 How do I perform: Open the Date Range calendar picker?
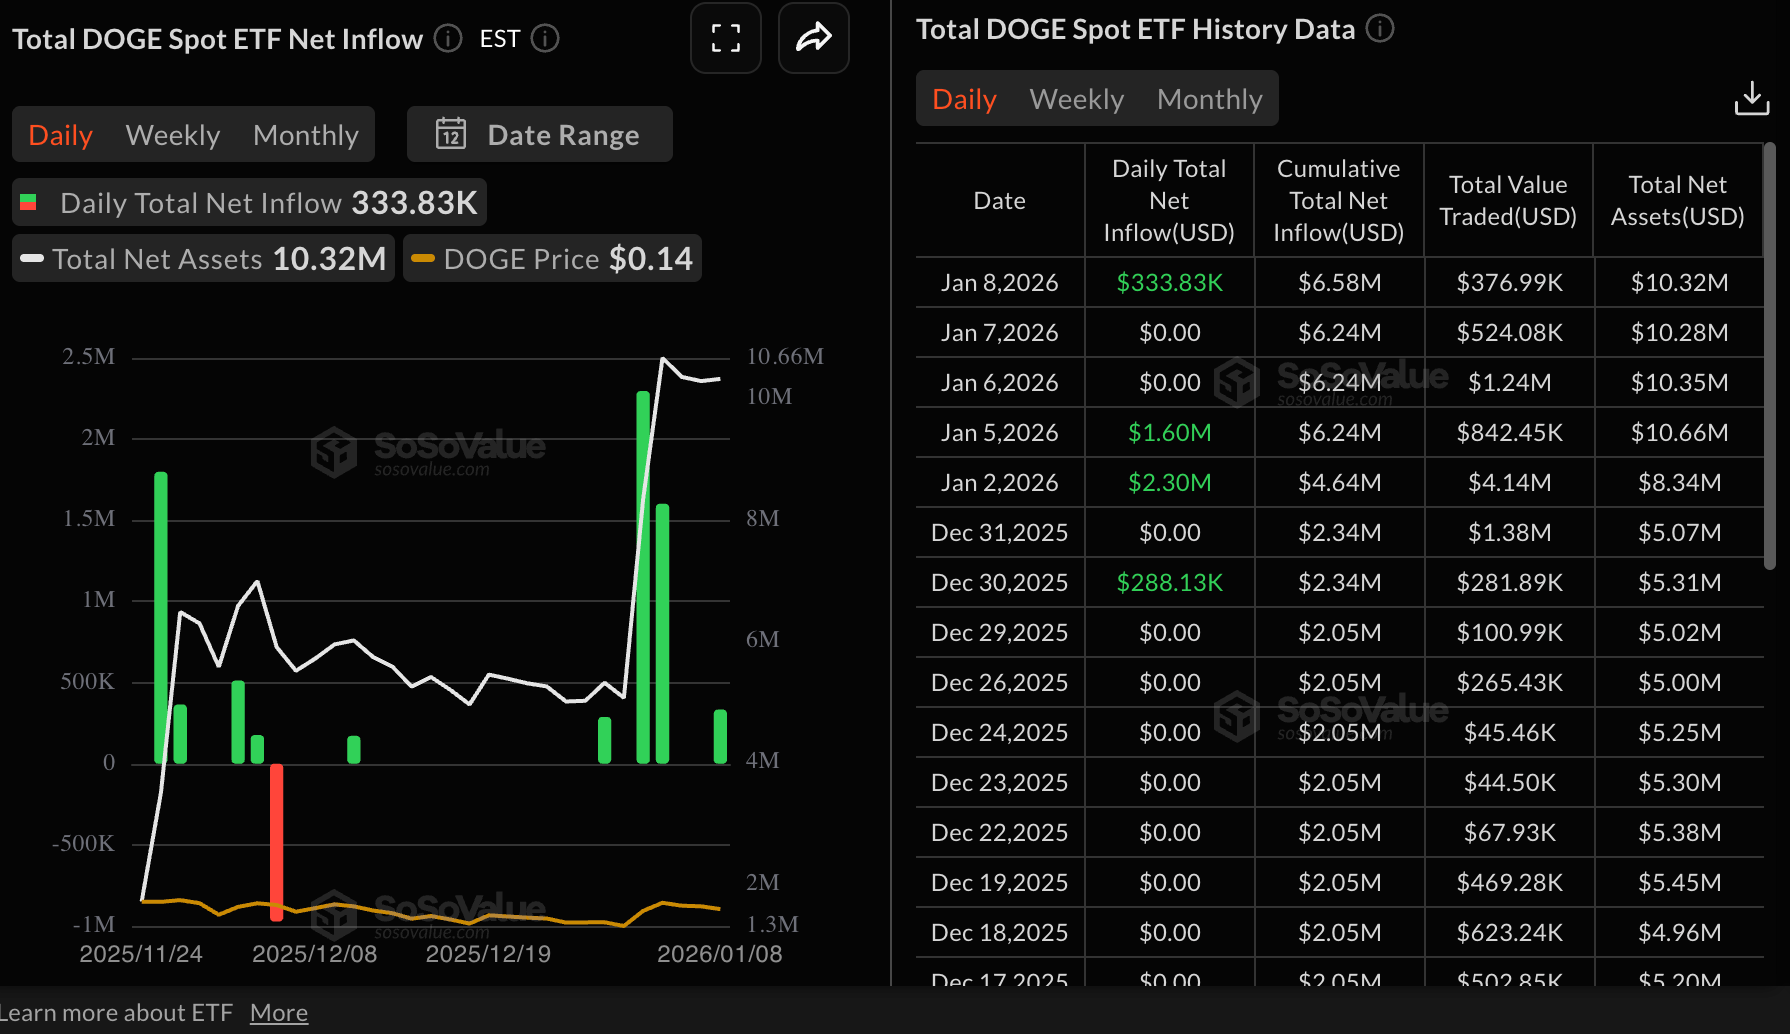pos(538,134)
